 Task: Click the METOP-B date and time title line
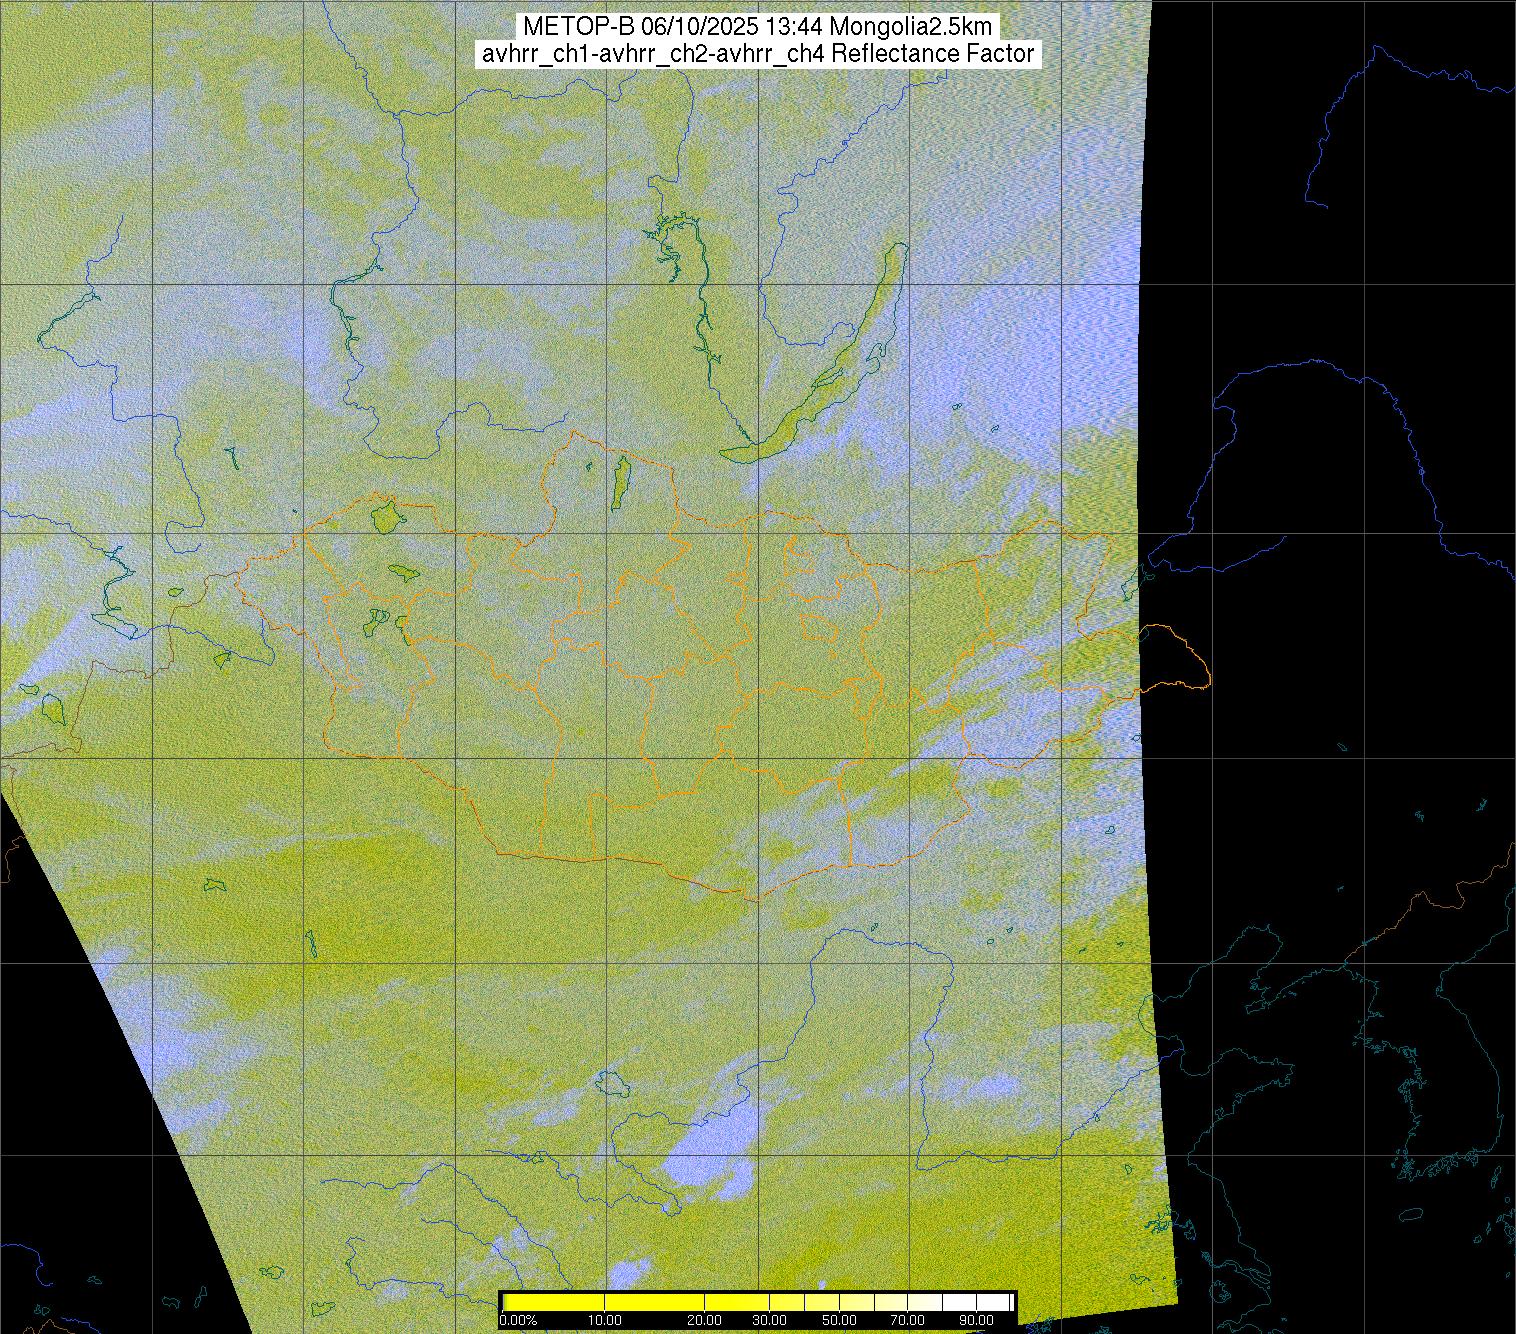click(x=757, y=26)
